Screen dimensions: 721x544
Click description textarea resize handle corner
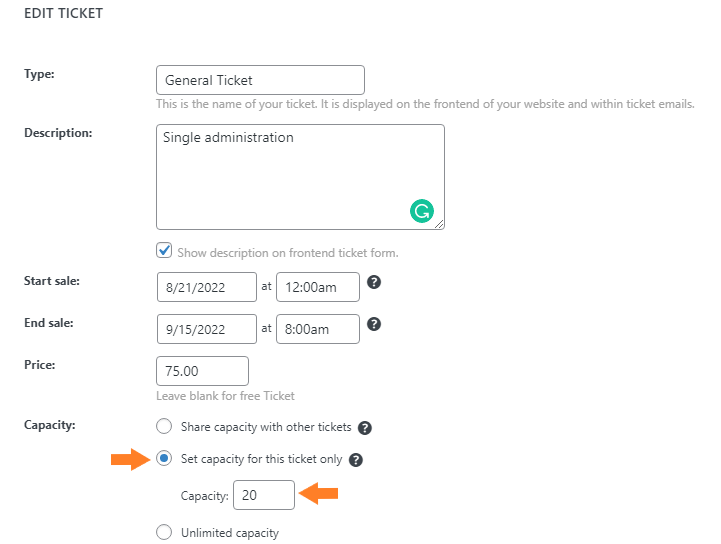pyautogui.click(x=439, y=224)
